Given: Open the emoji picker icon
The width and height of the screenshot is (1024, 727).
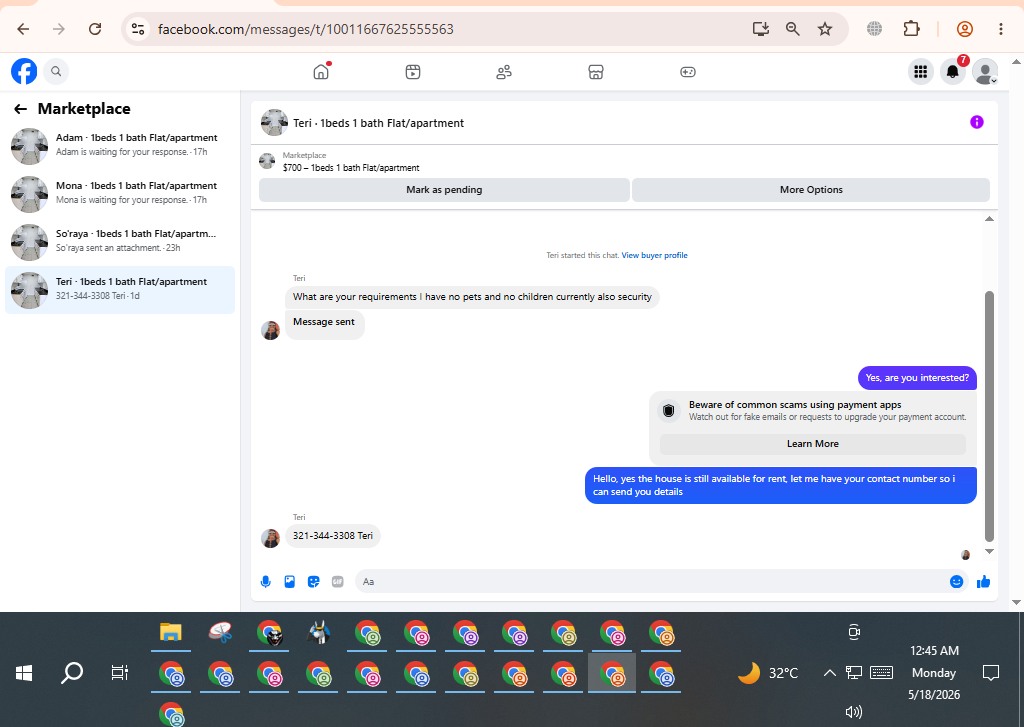Looking at the screenshot, I should click(x=956, y=581).
